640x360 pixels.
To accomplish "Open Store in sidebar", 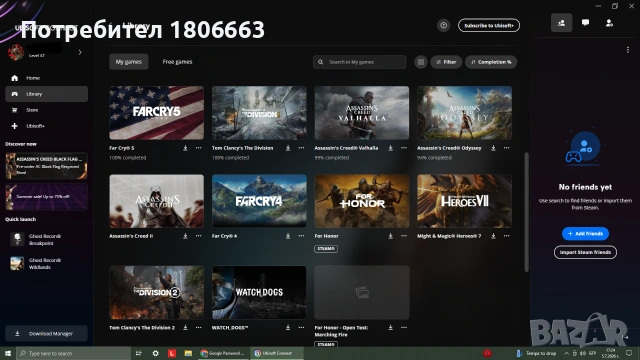I will (47, 110).
